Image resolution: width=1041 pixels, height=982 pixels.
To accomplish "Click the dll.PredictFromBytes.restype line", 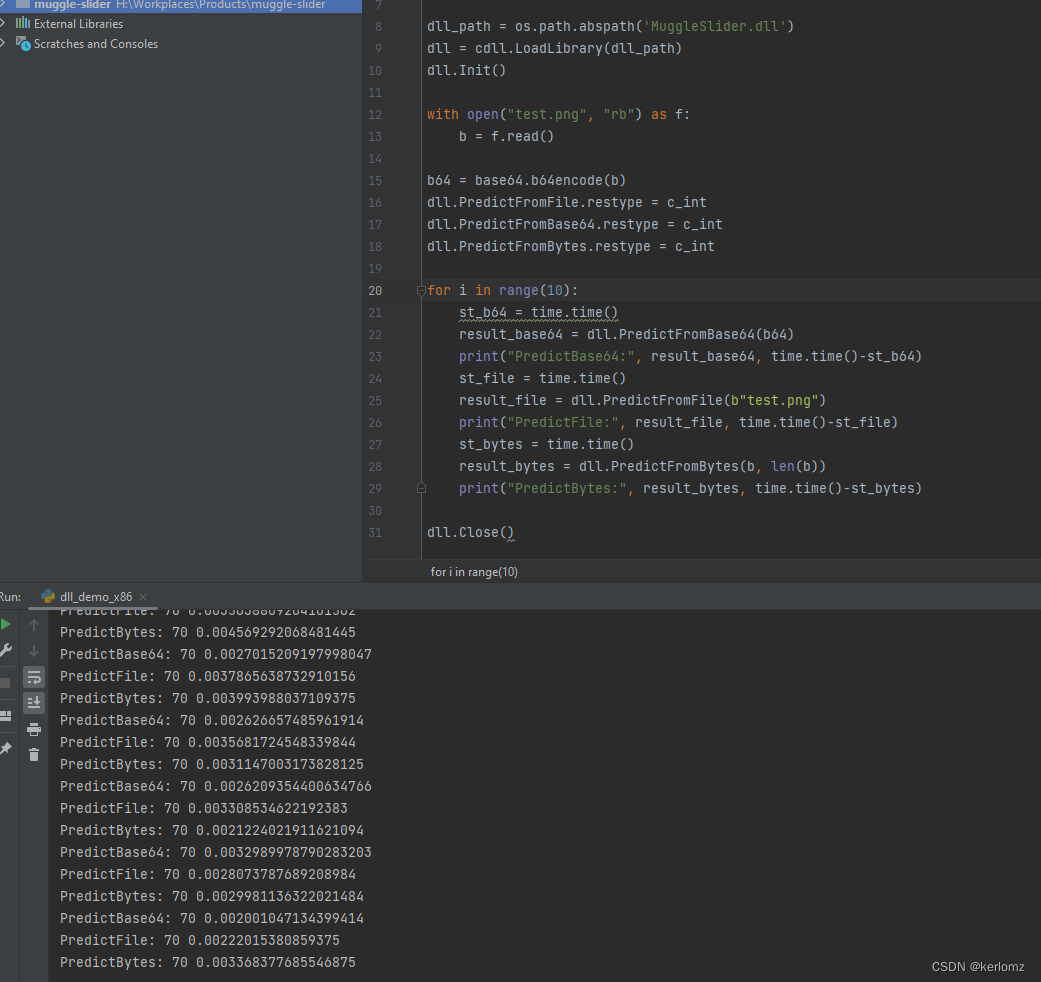I will (x=571, y=246).
